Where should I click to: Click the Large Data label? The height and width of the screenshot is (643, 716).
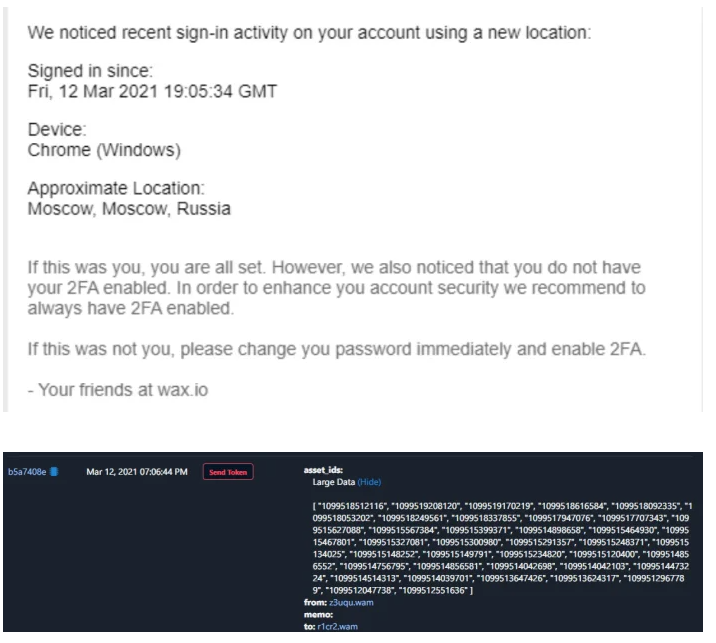[x=333, y=482]
